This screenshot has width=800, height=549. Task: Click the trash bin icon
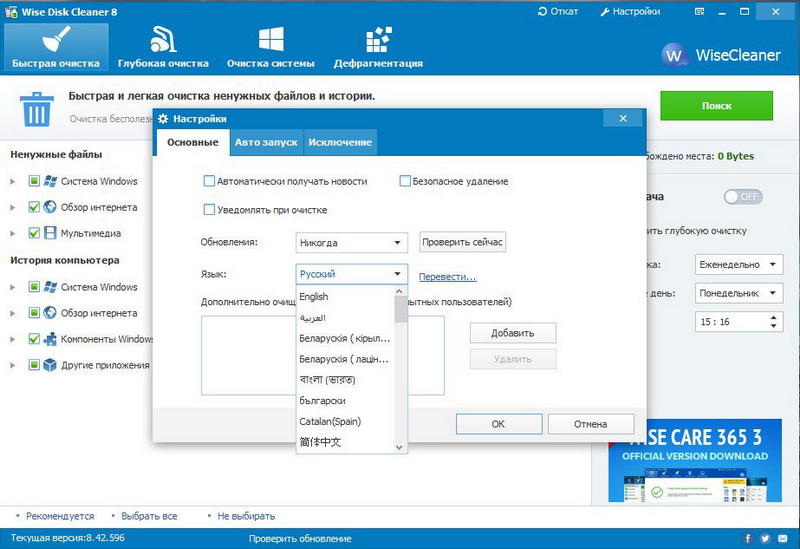[x=36, y=109]
